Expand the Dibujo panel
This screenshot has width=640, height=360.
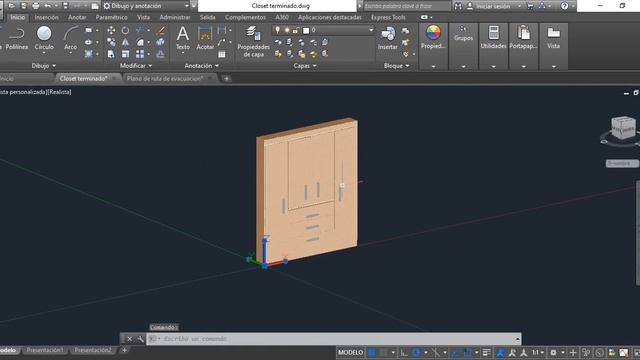coord(44,65)
